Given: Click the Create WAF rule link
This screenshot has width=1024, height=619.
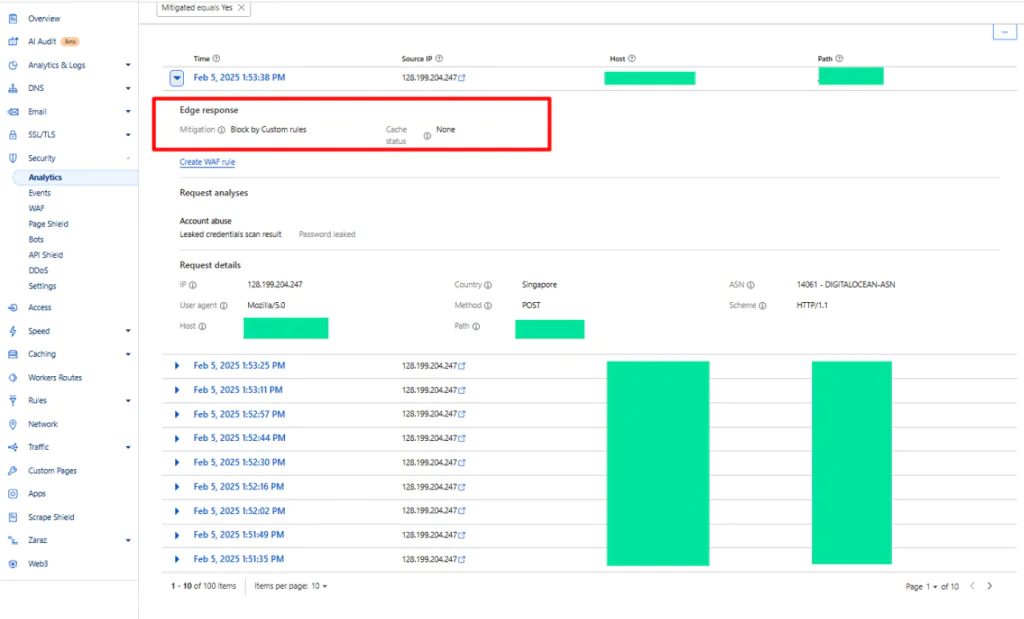Looking at the screenshot, I should [x=207, y=162].
